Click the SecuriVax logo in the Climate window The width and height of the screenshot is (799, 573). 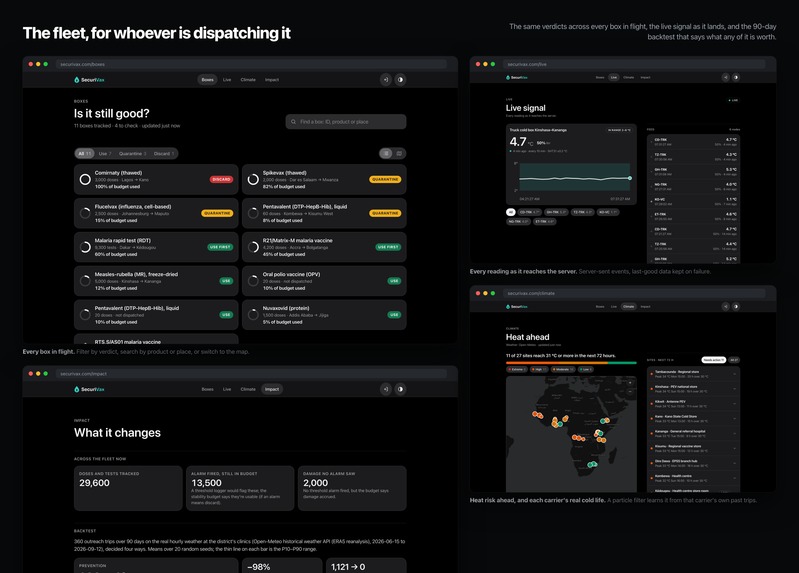tap(517, 307)
